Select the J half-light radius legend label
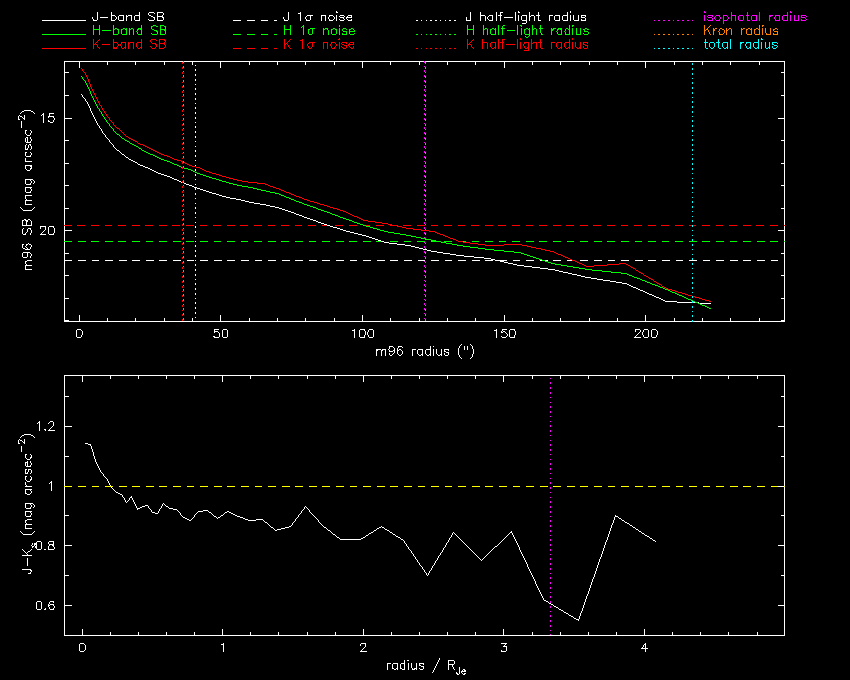Viewport: 850px width, 680px height. 527,18
